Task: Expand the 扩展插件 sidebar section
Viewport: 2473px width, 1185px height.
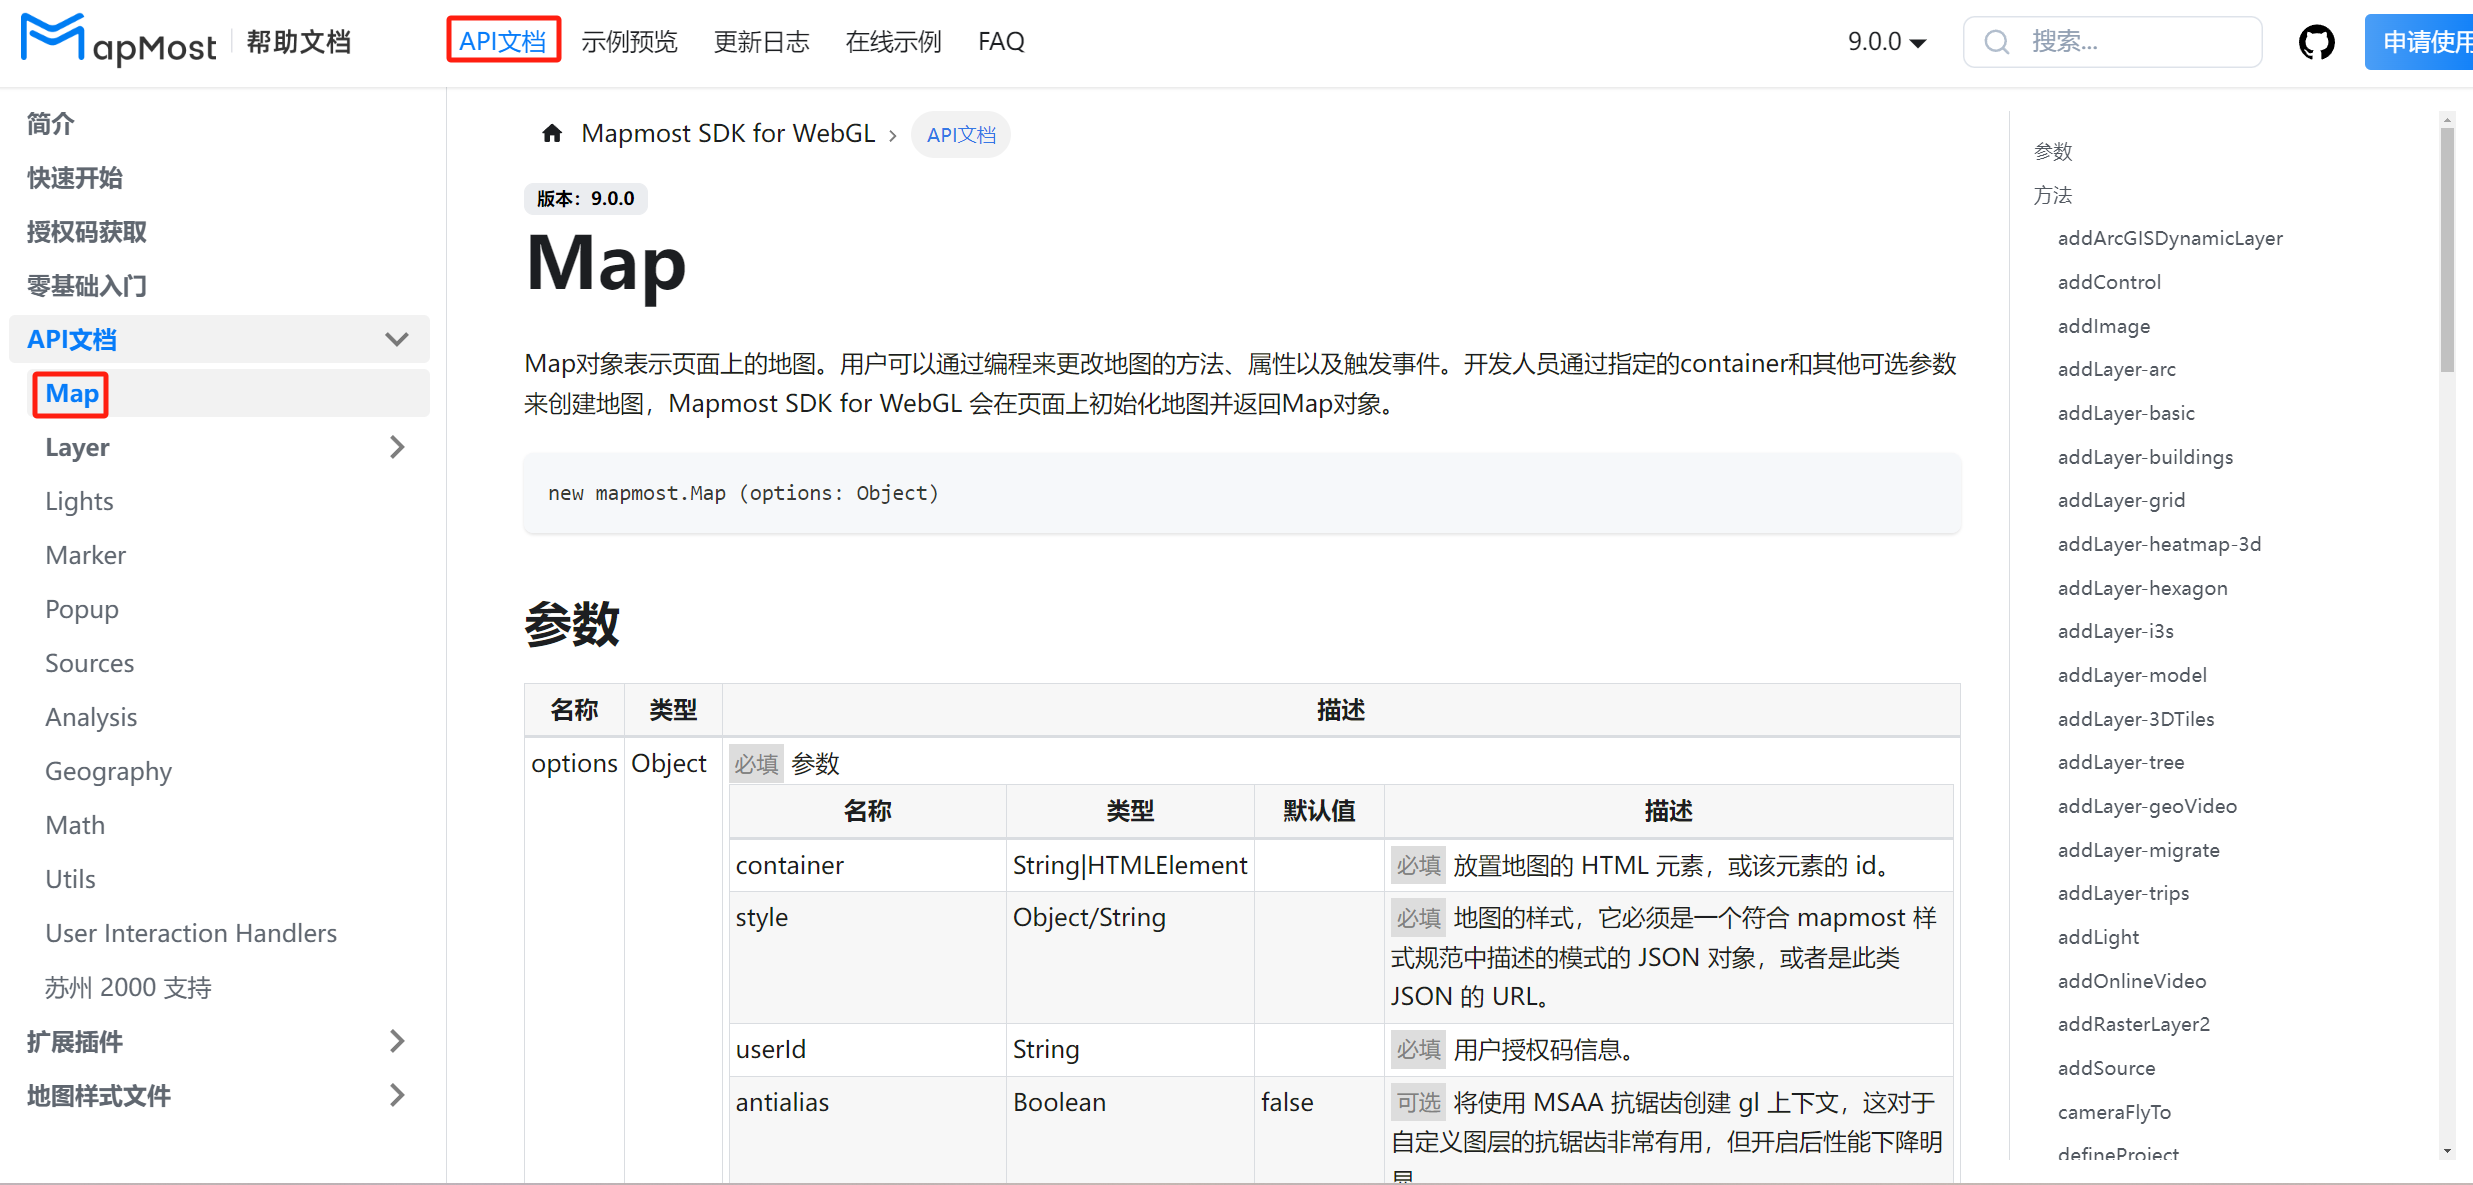Action: coord(397,1041)
